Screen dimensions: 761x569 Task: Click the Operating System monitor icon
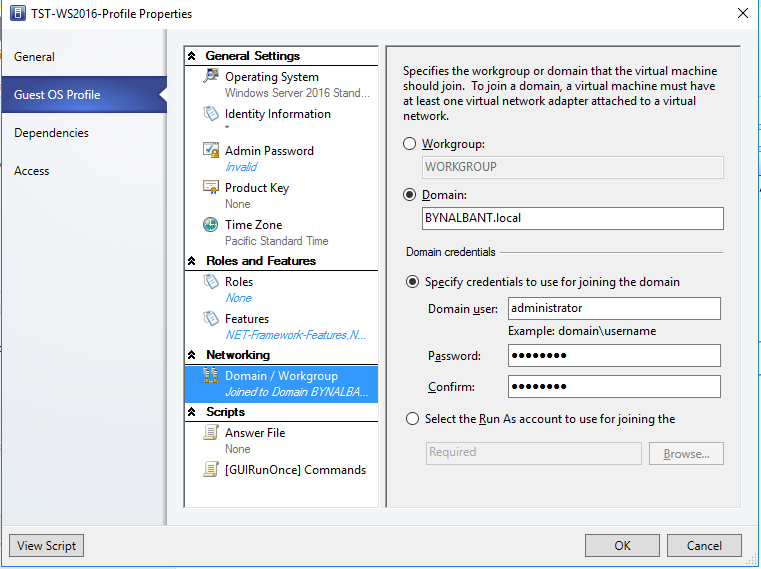[x=211, y=76]
